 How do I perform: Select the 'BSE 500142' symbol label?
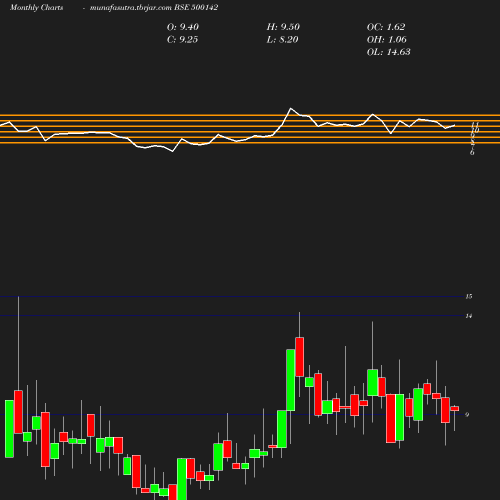tap(196, 7)
